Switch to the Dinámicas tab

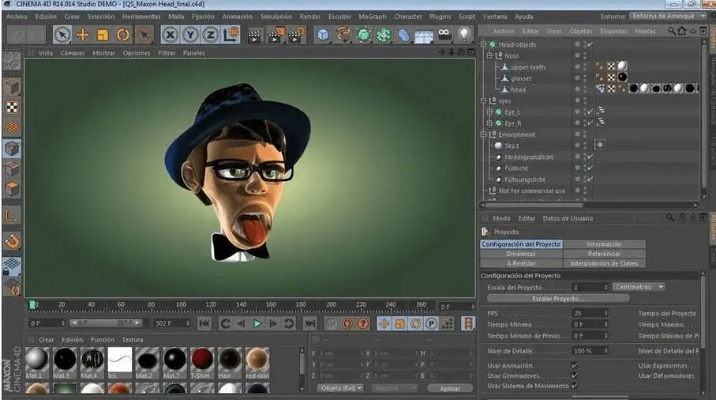521,253
